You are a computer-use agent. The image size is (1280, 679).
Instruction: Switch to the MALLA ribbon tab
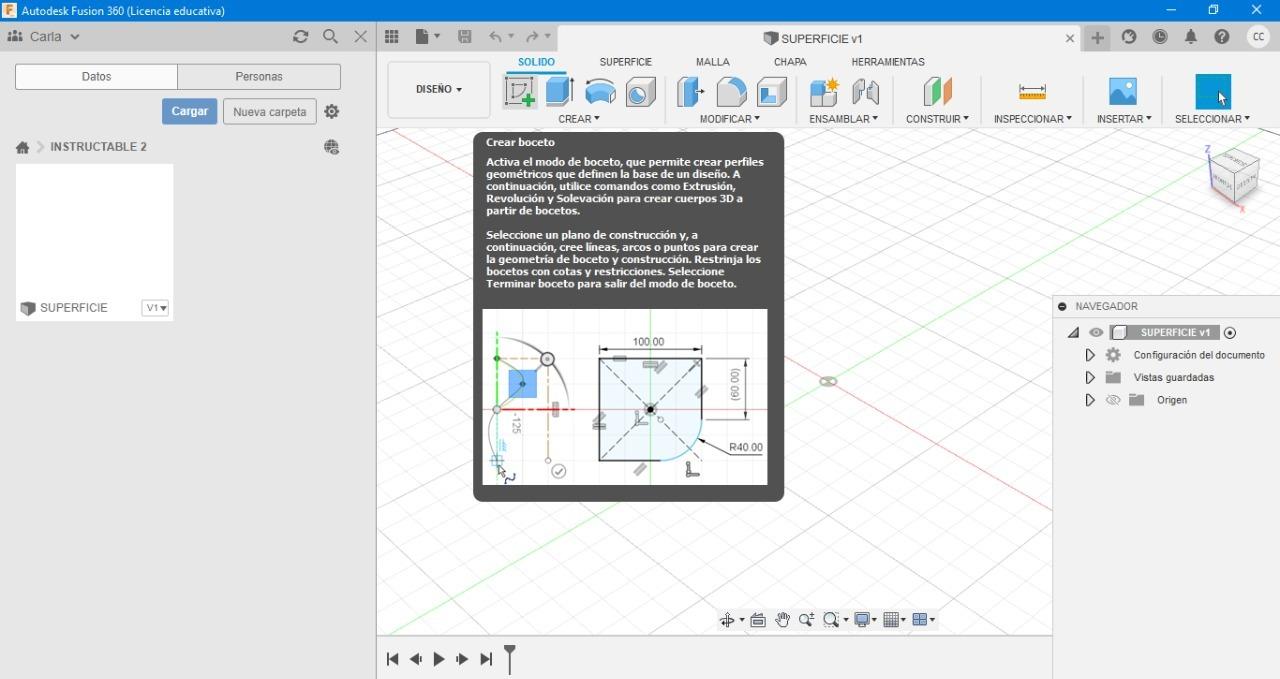click(713, 62)
